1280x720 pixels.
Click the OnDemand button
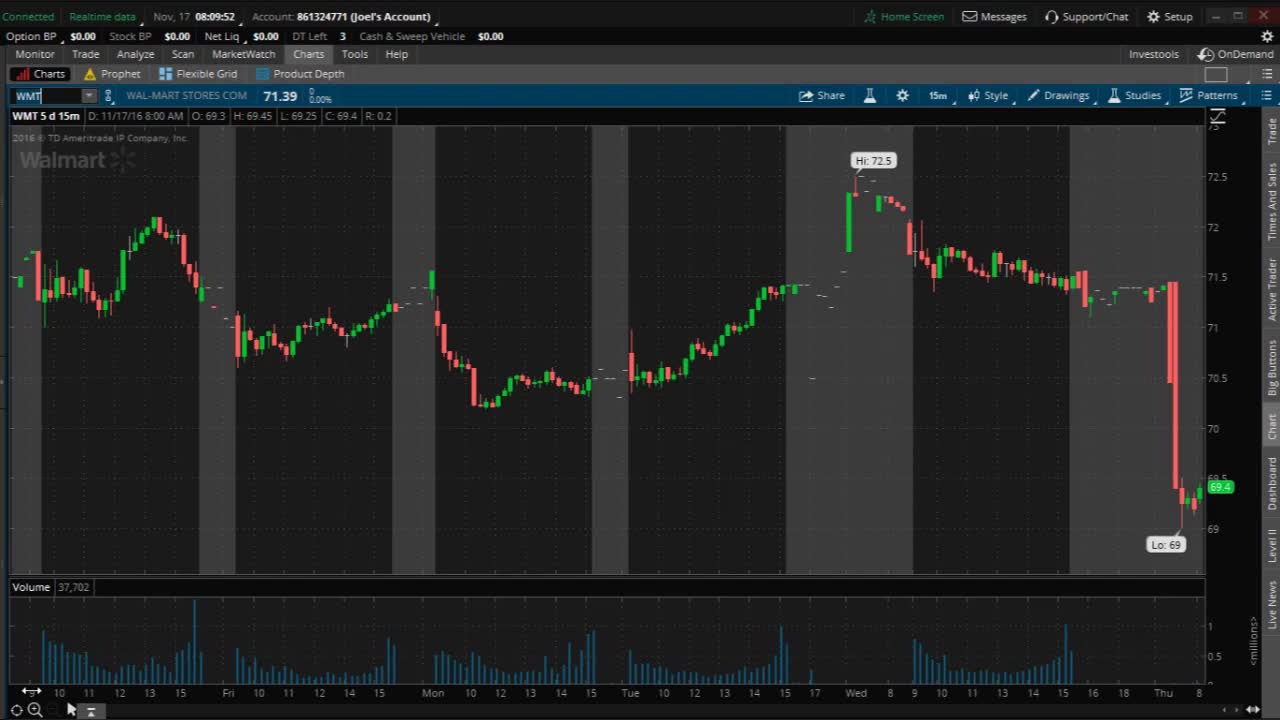pos(1237,54)
